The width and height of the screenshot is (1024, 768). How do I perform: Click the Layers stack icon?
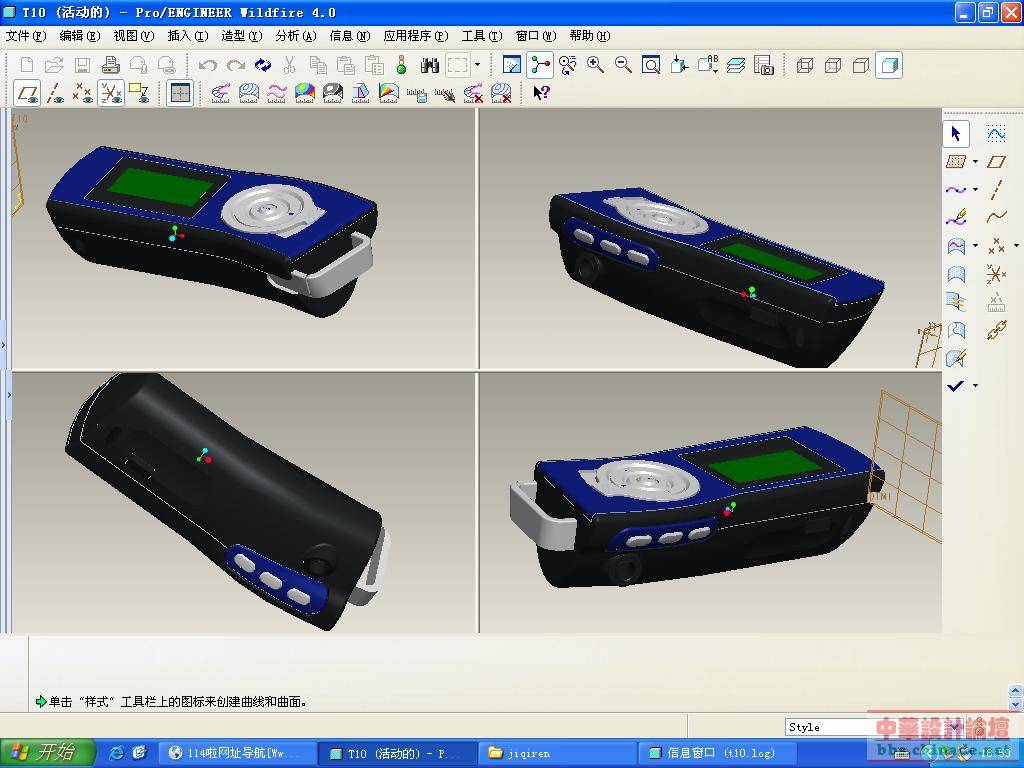[x=736, y=65]
